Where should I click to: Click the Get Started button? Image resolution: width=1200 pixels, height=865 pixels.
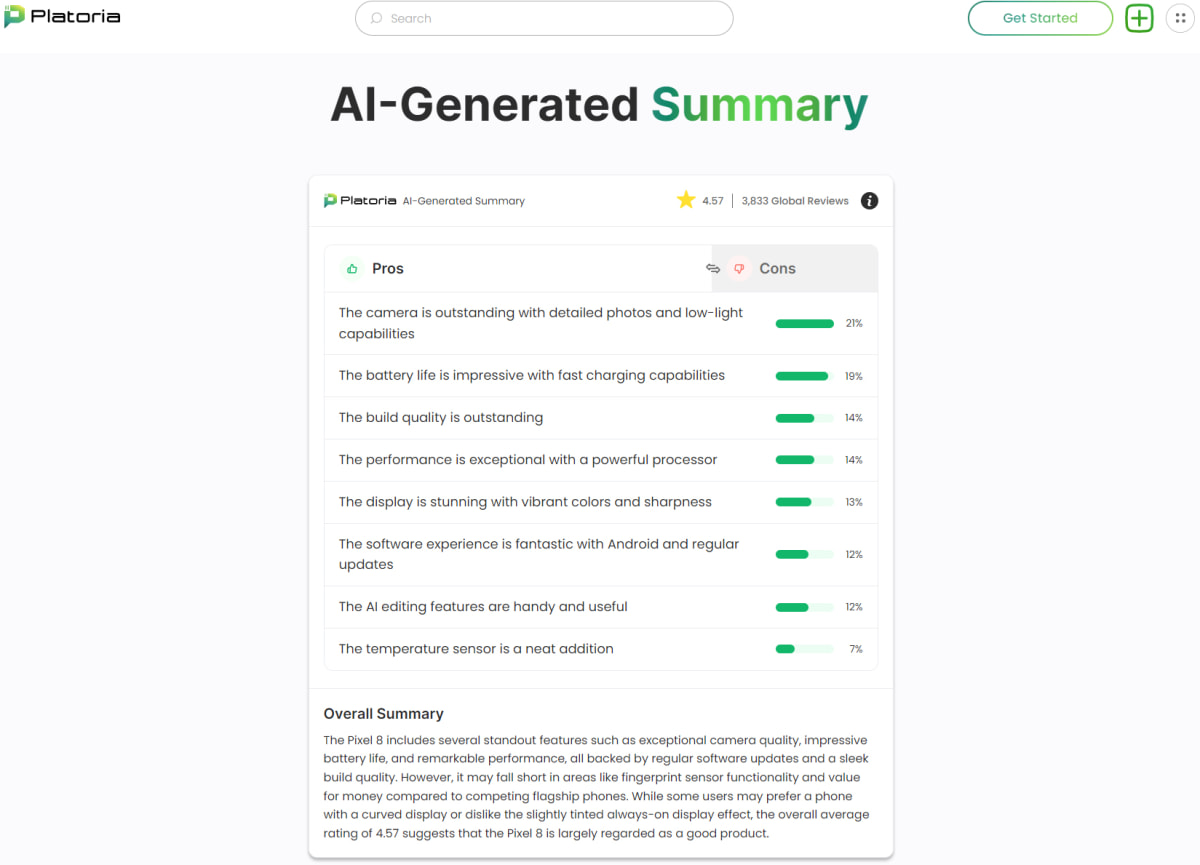[1040, 18]
